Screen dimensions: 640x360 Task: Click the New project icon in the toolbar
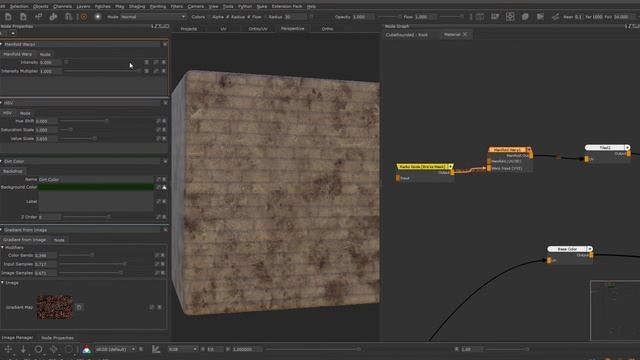click(8, 17)
